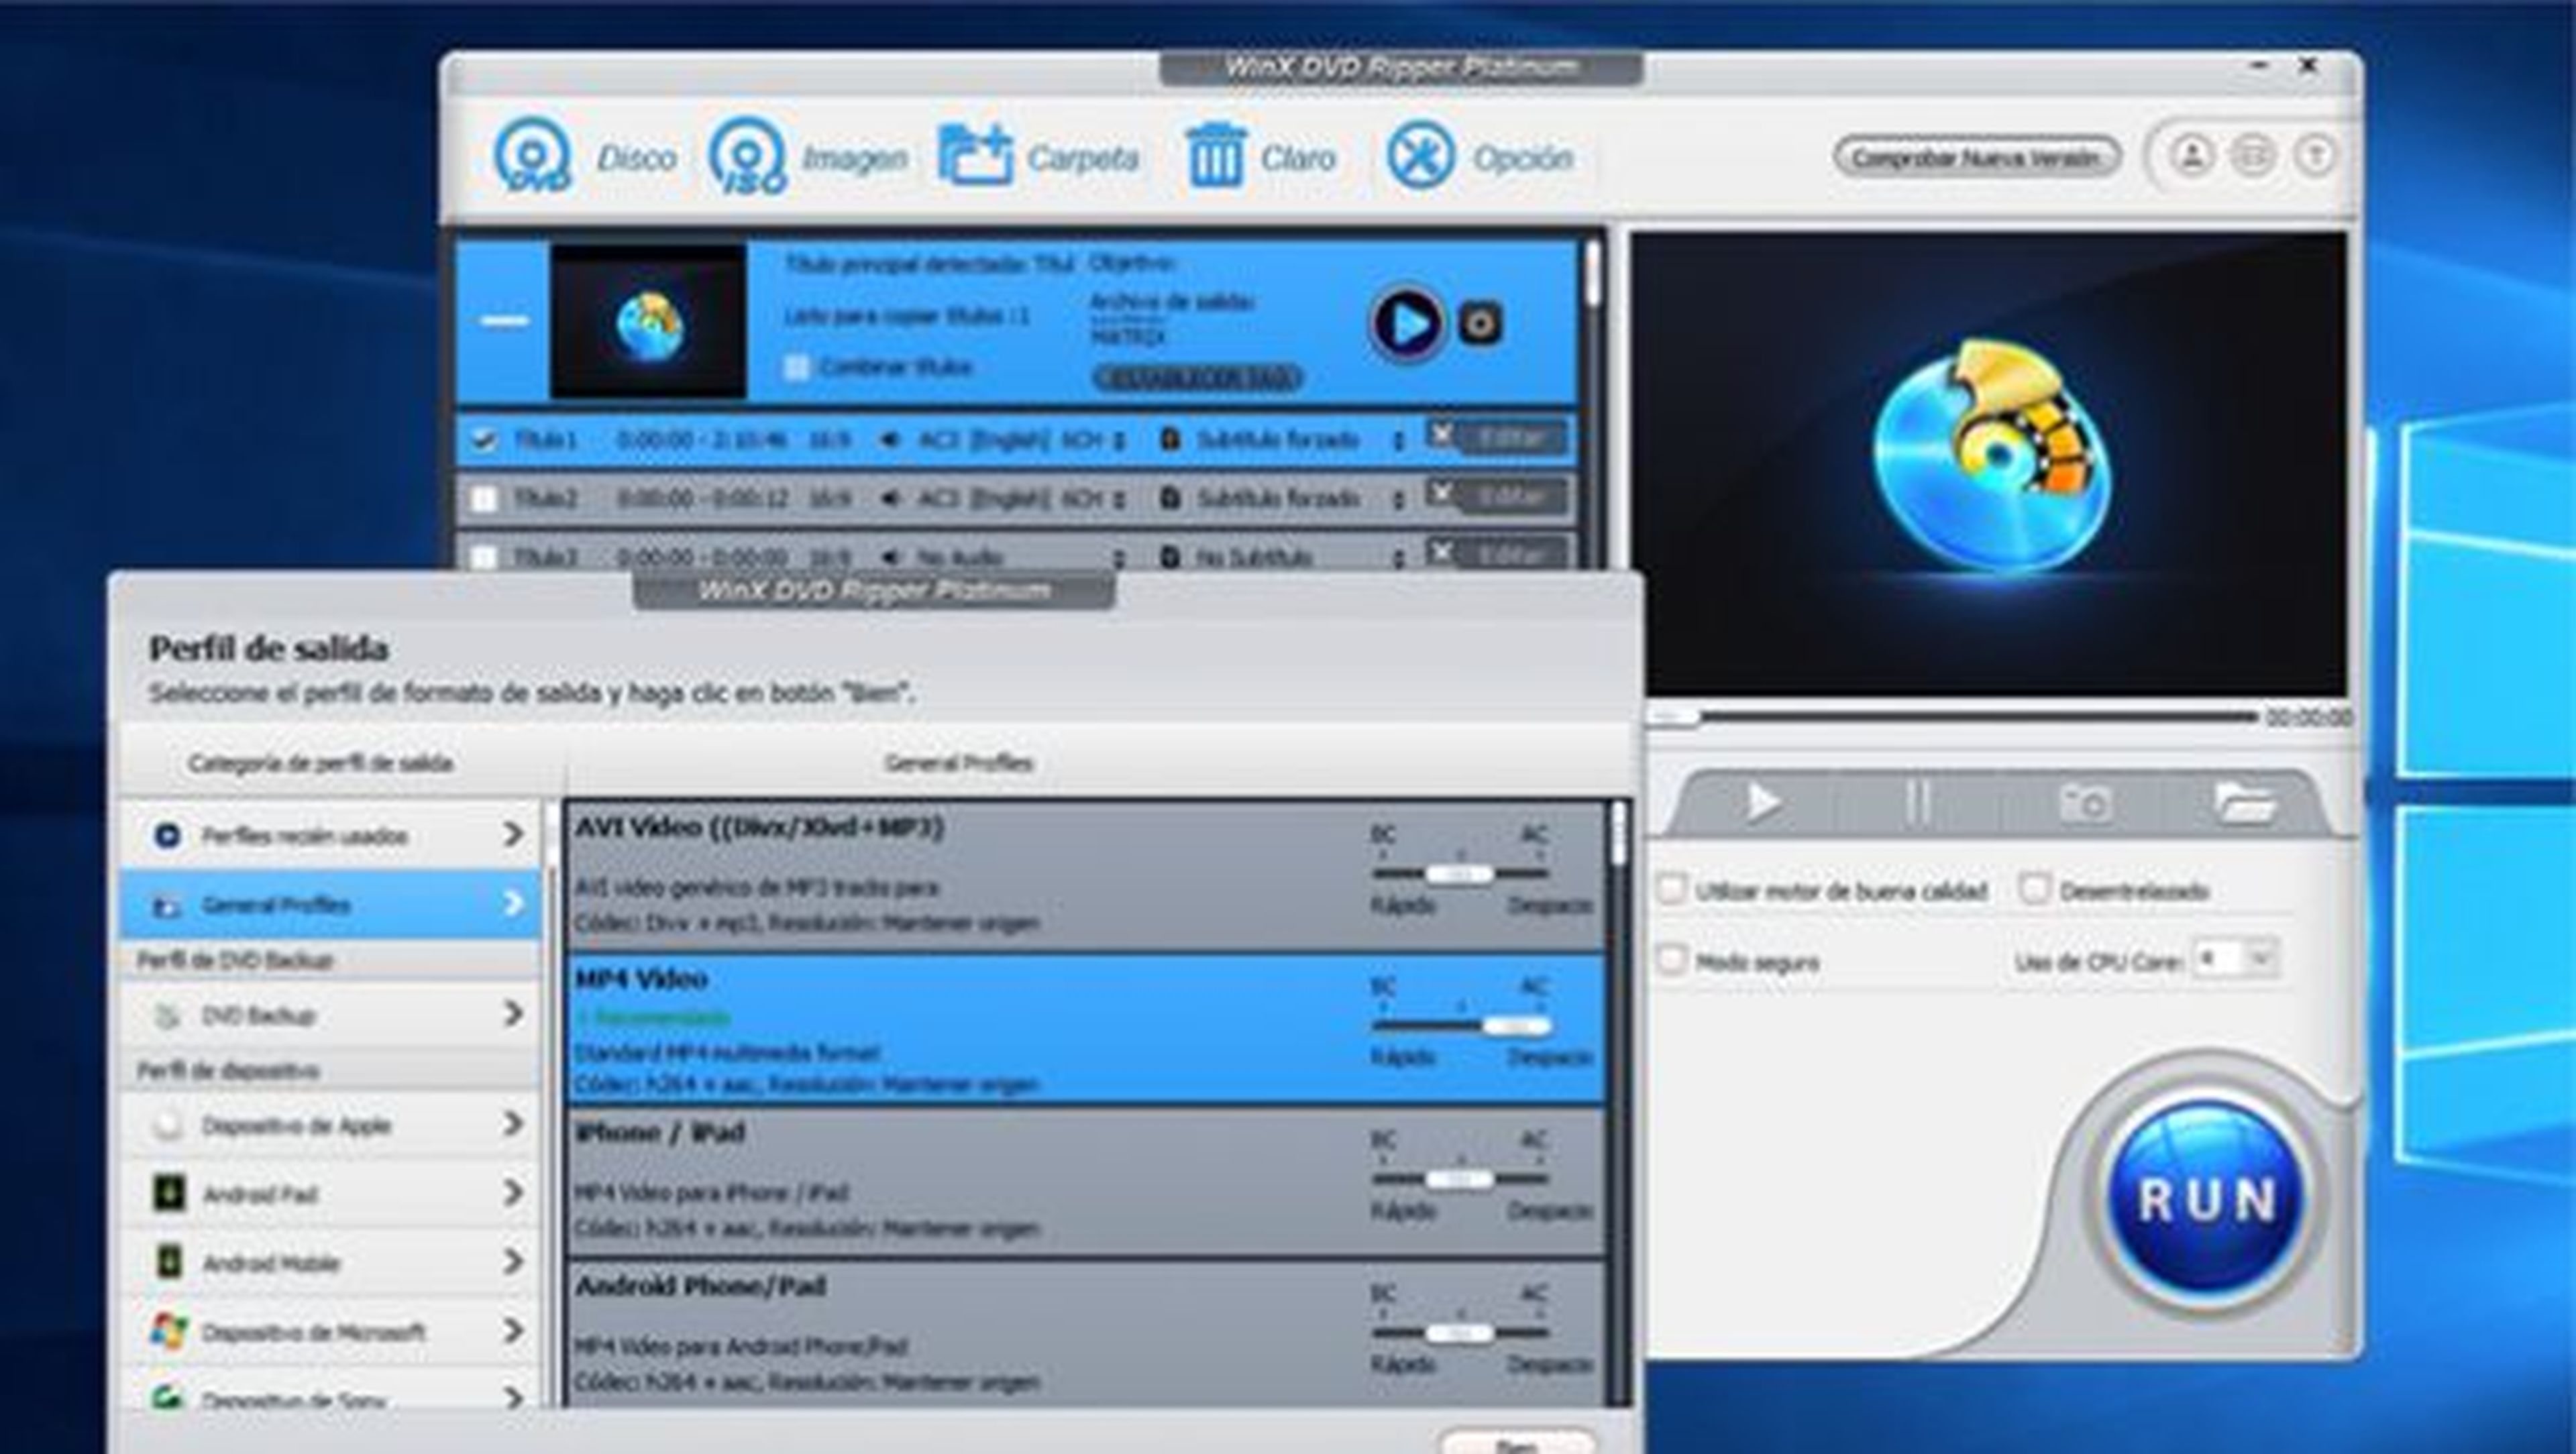Check the Título3 checkbox
The width and height of the screenshot is (2576, 1454).
(x=484, y=556)
